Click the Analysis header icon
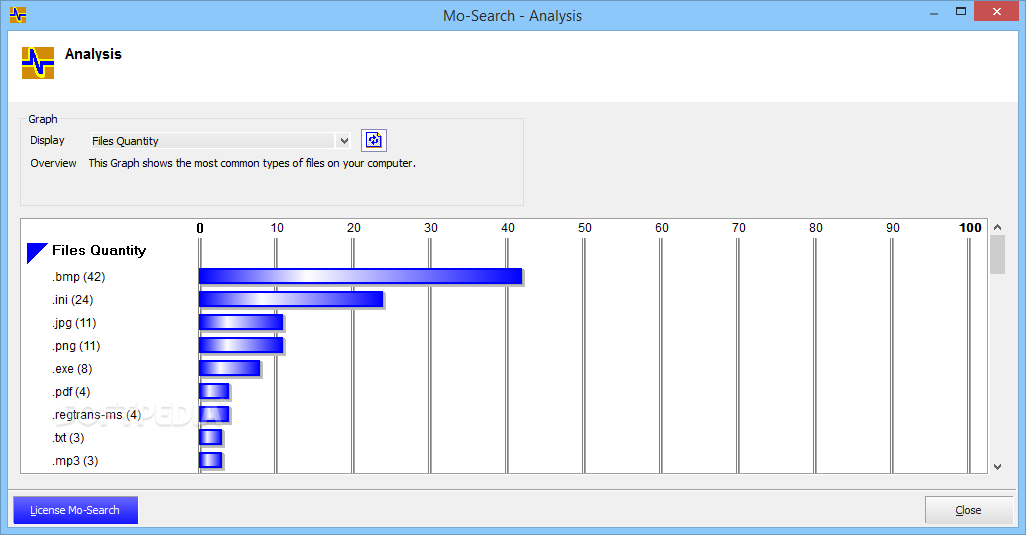The image size is (1026, 535). [x=38, y=63]
